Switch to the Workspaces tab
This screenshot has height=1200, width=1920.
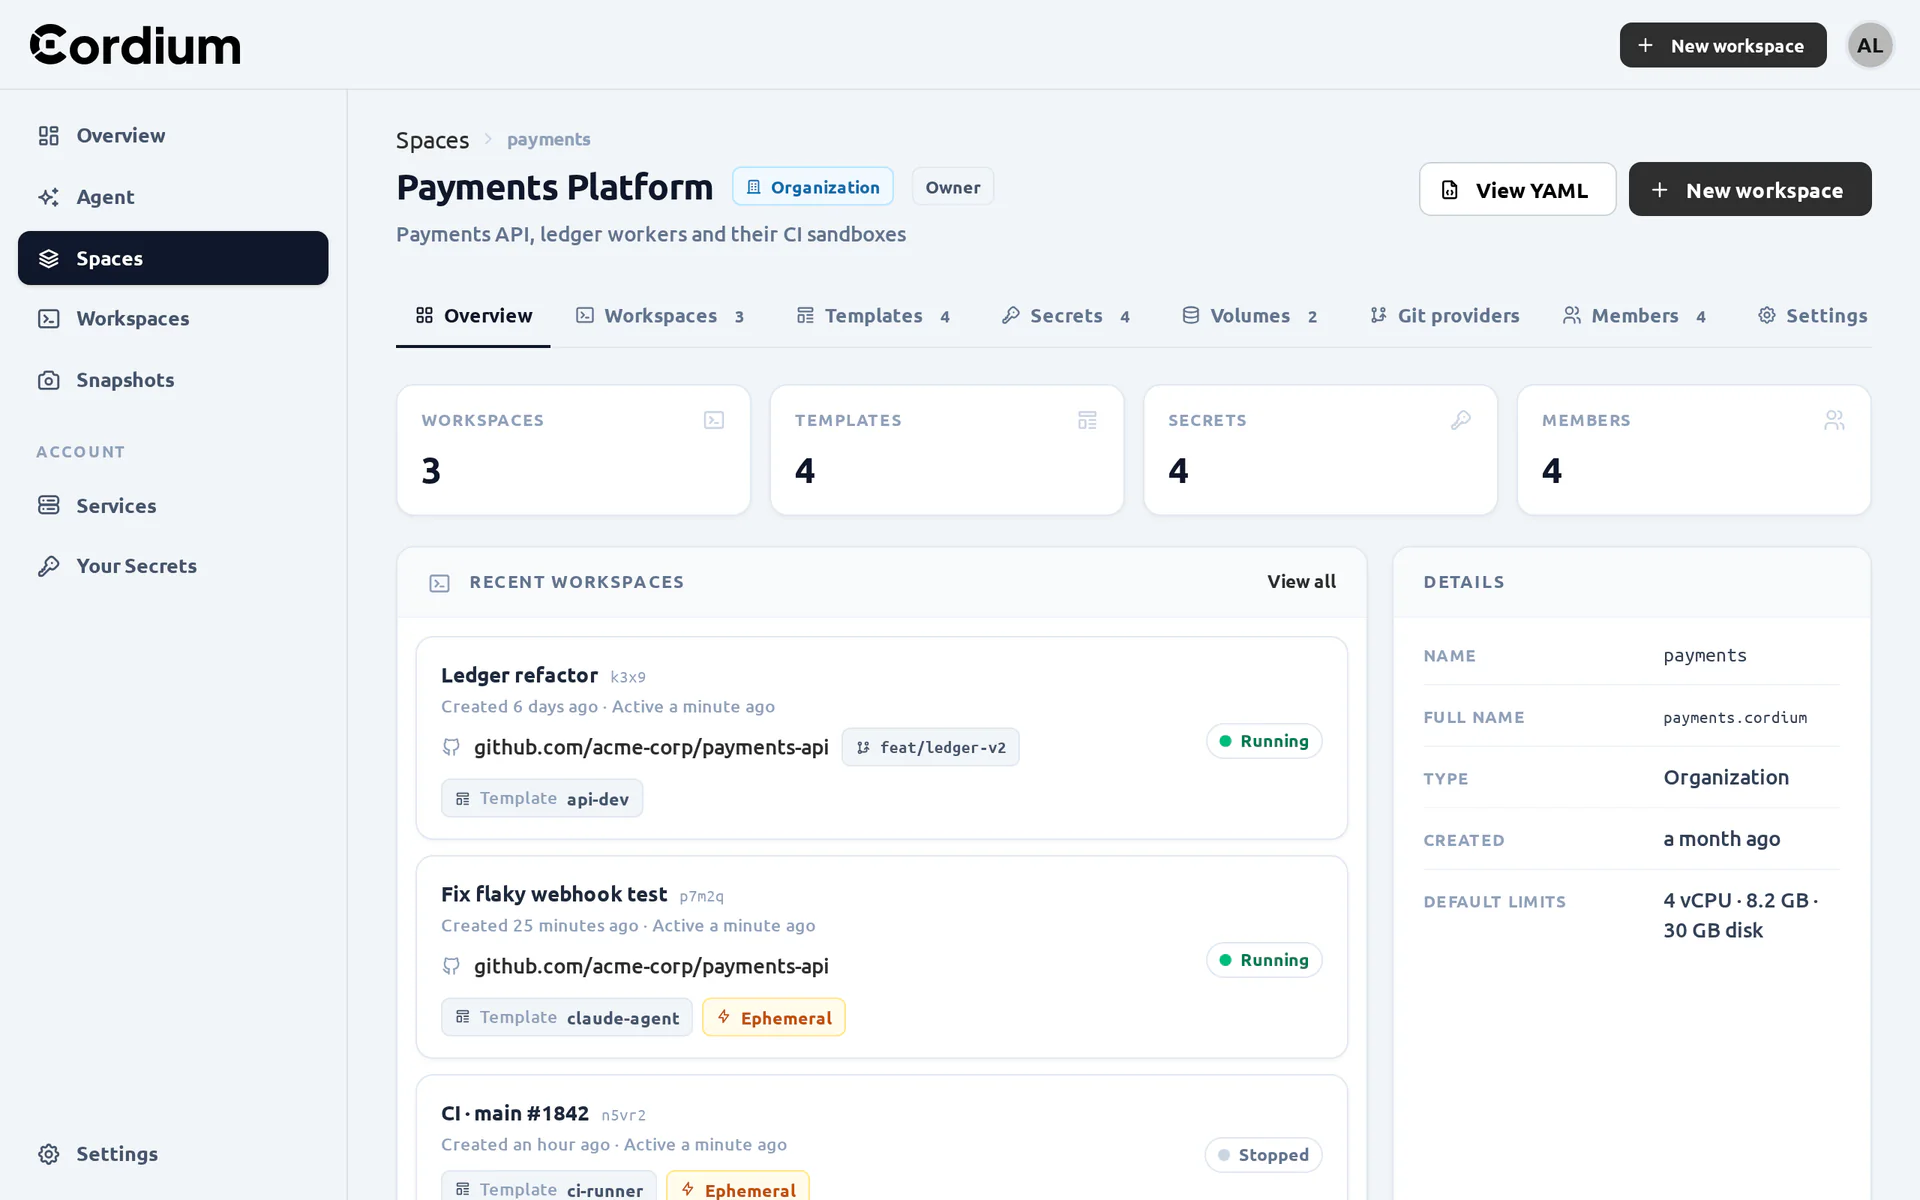click(x=660, y=316)
